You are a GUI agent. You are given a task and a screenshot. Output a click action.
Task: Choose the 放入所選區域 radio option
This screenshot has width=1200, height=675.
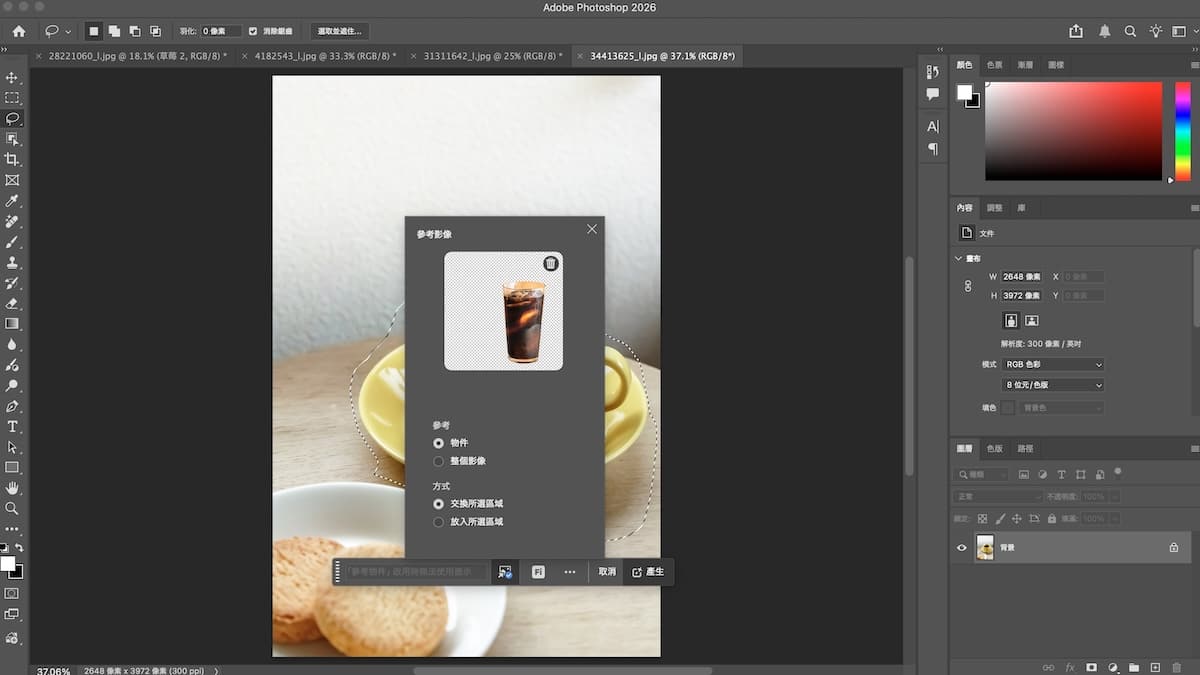438,522
